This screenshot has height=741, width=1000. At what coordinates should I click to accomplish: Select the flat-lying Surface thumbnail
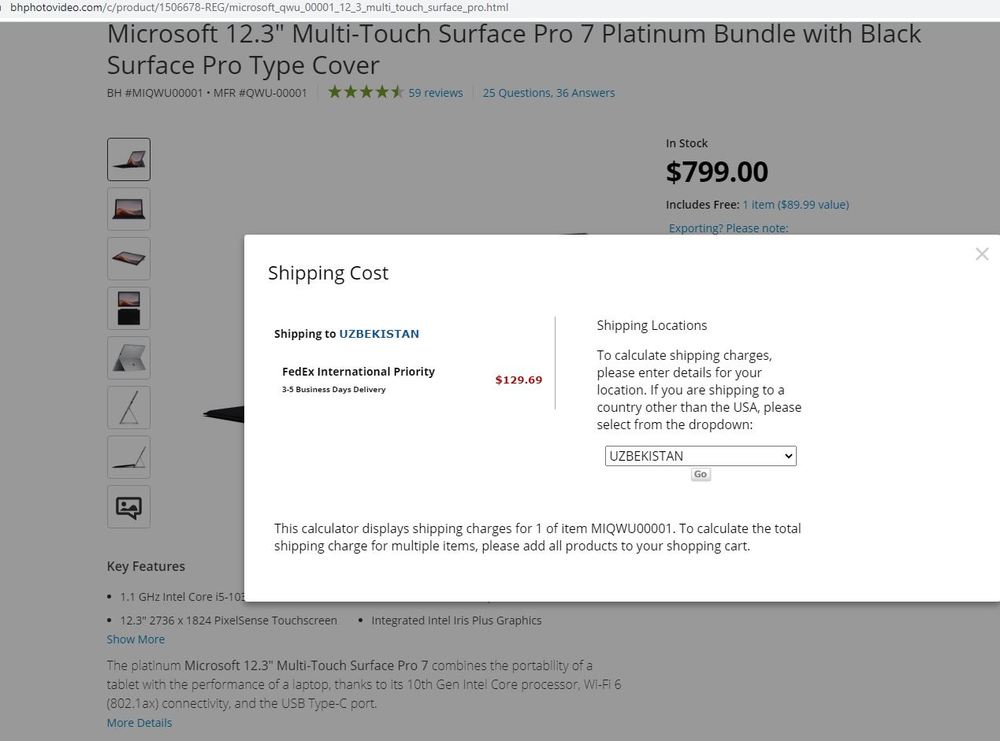[128, 258]
